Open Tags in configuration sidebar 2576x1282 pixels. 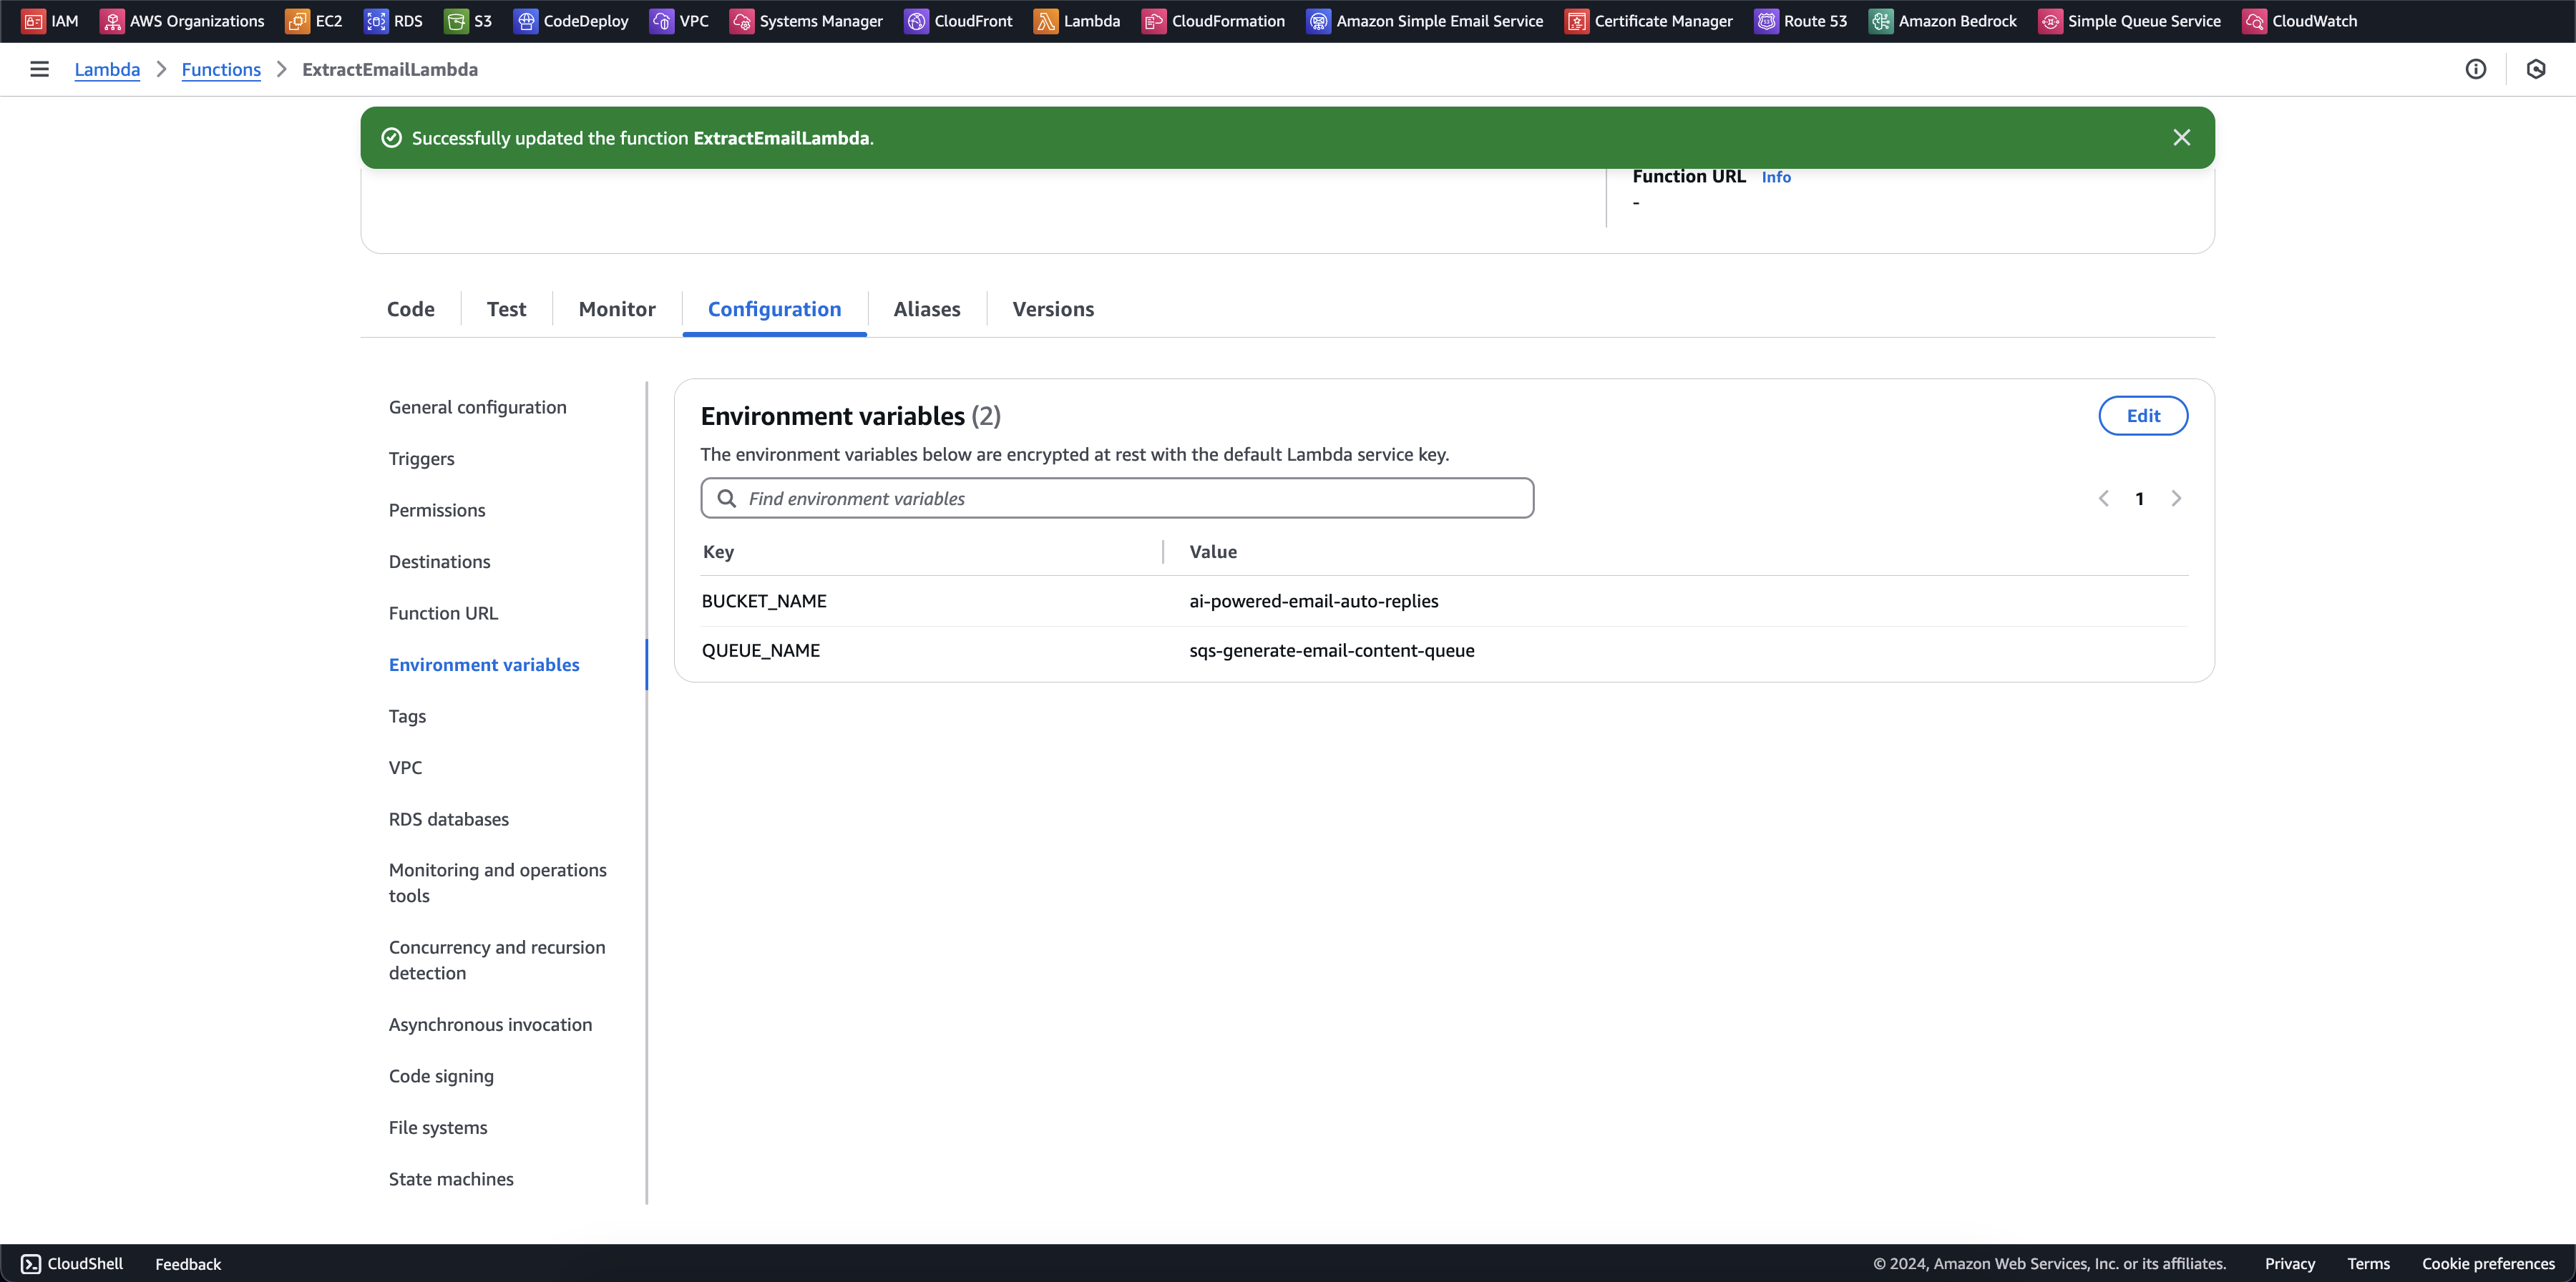point(407,716)
